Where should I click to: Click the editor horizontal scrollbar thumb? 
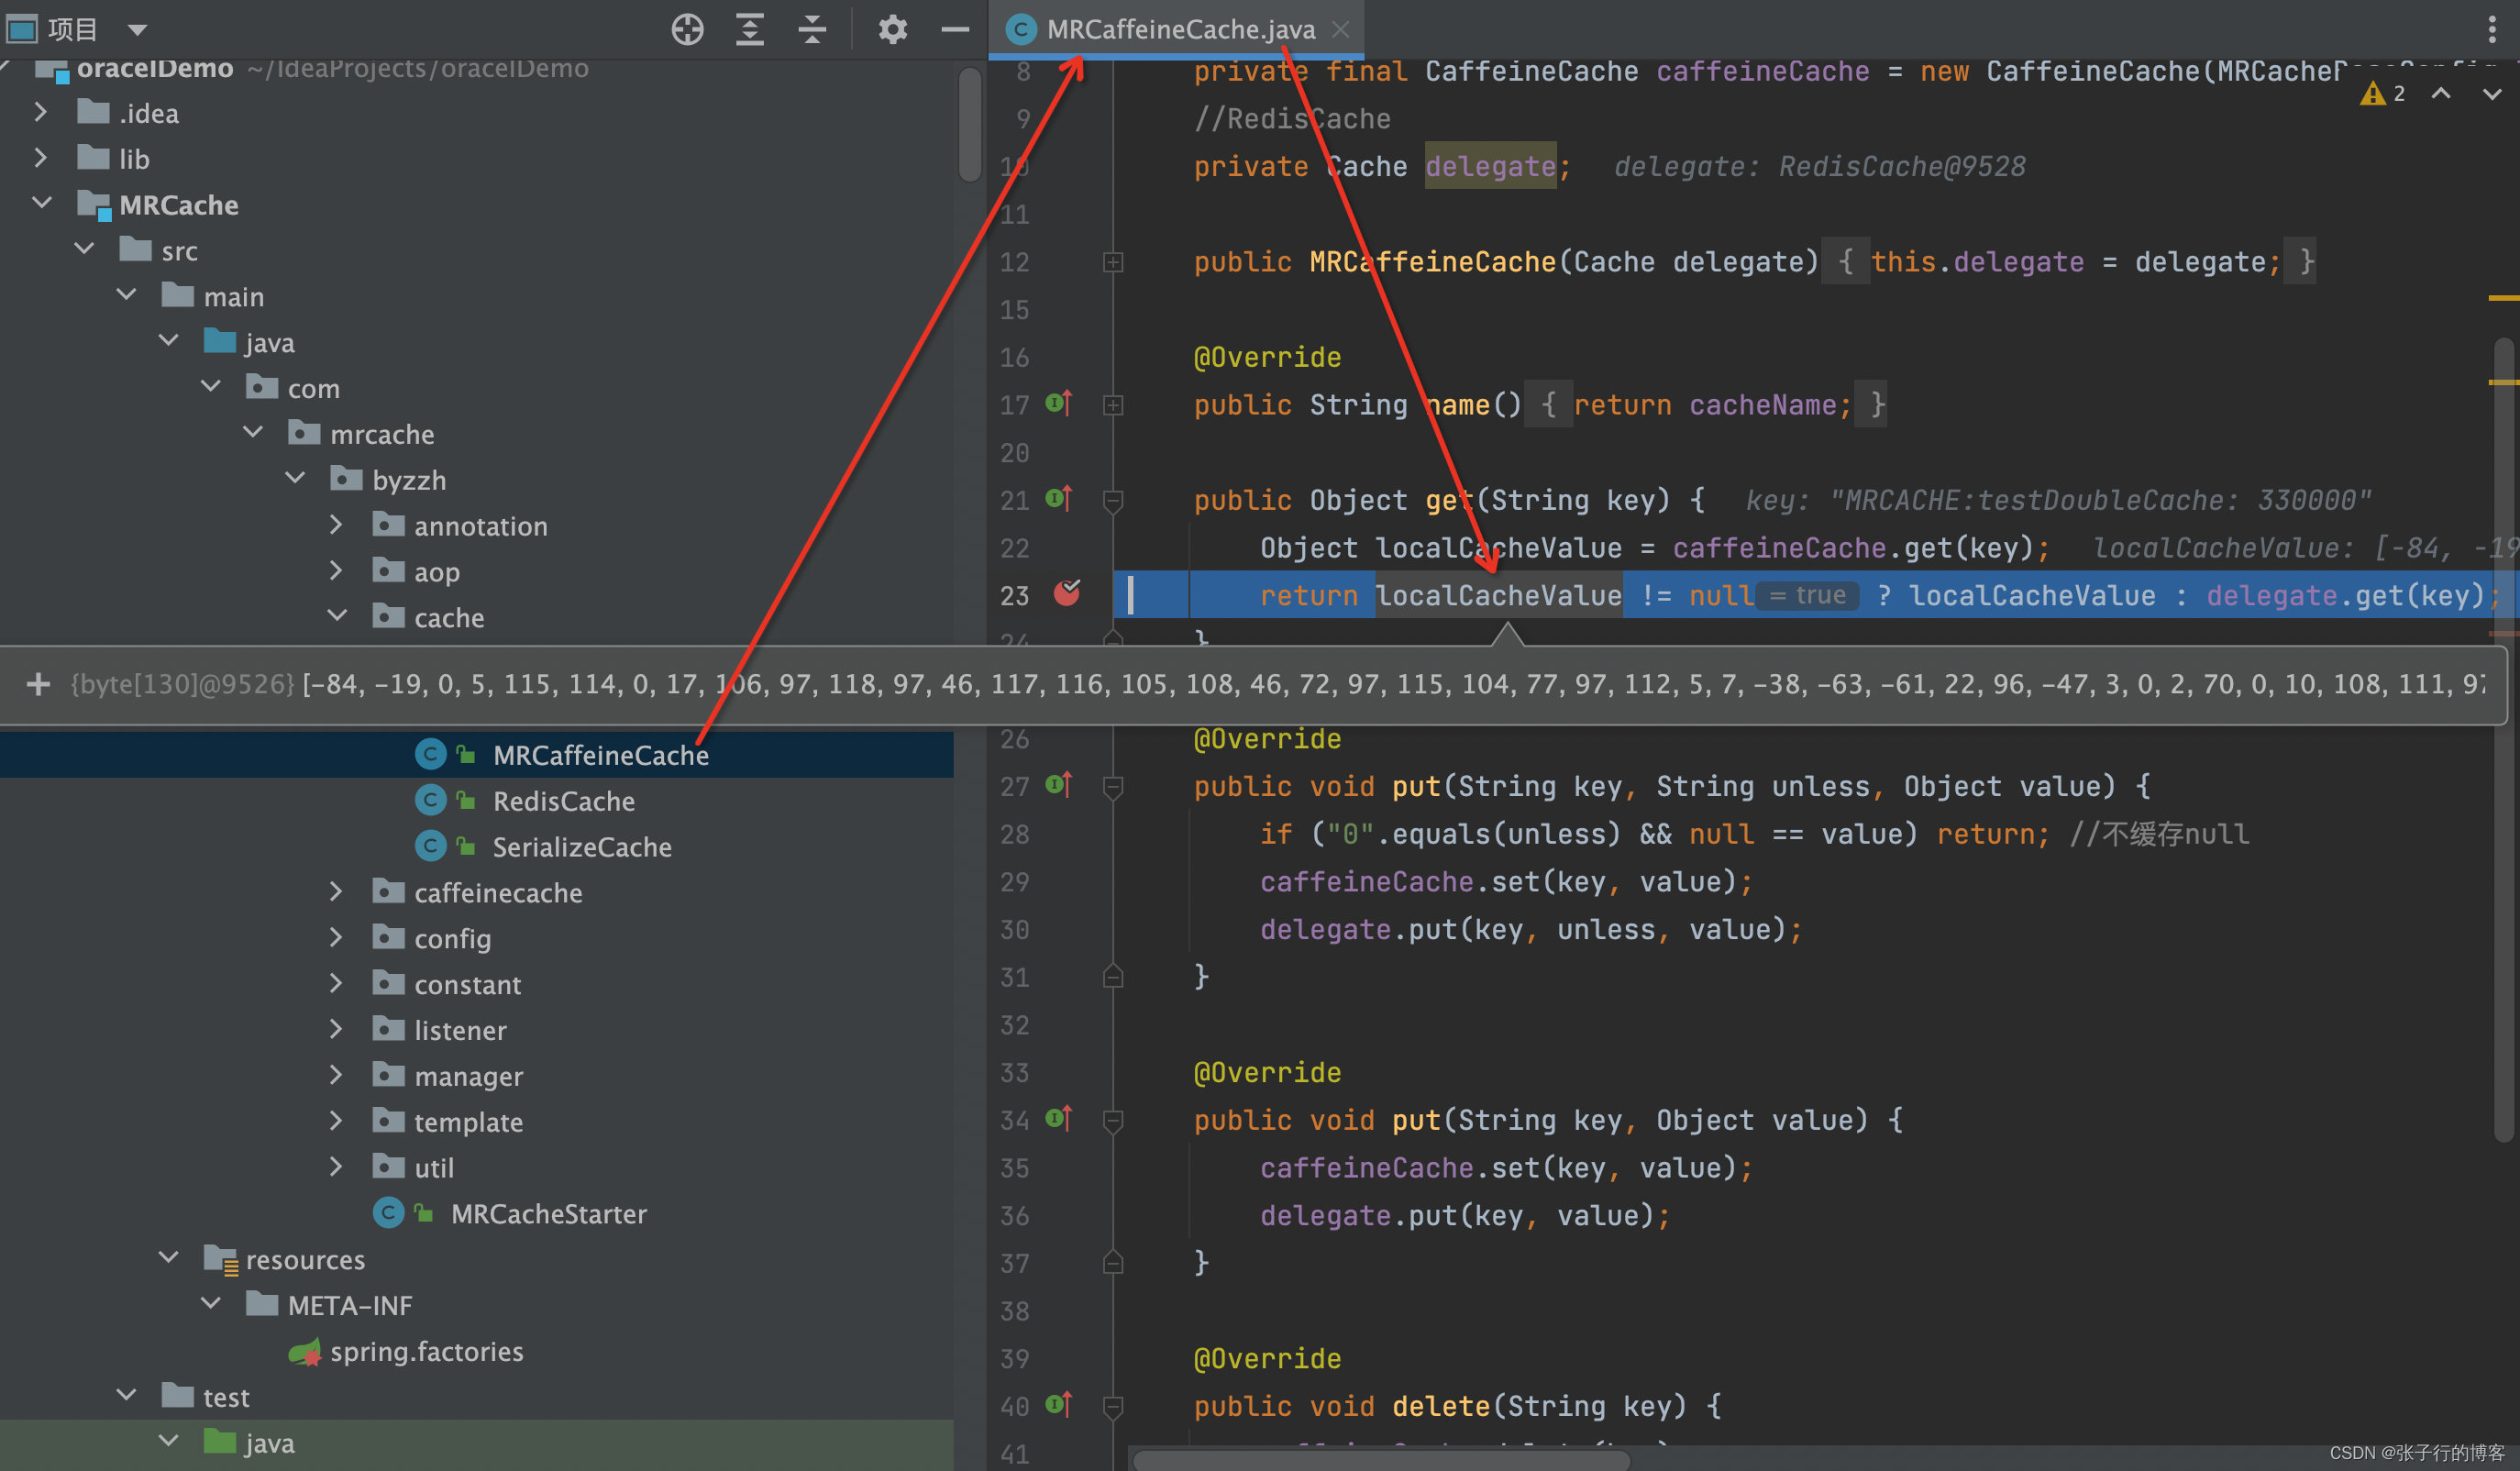1381,1459
